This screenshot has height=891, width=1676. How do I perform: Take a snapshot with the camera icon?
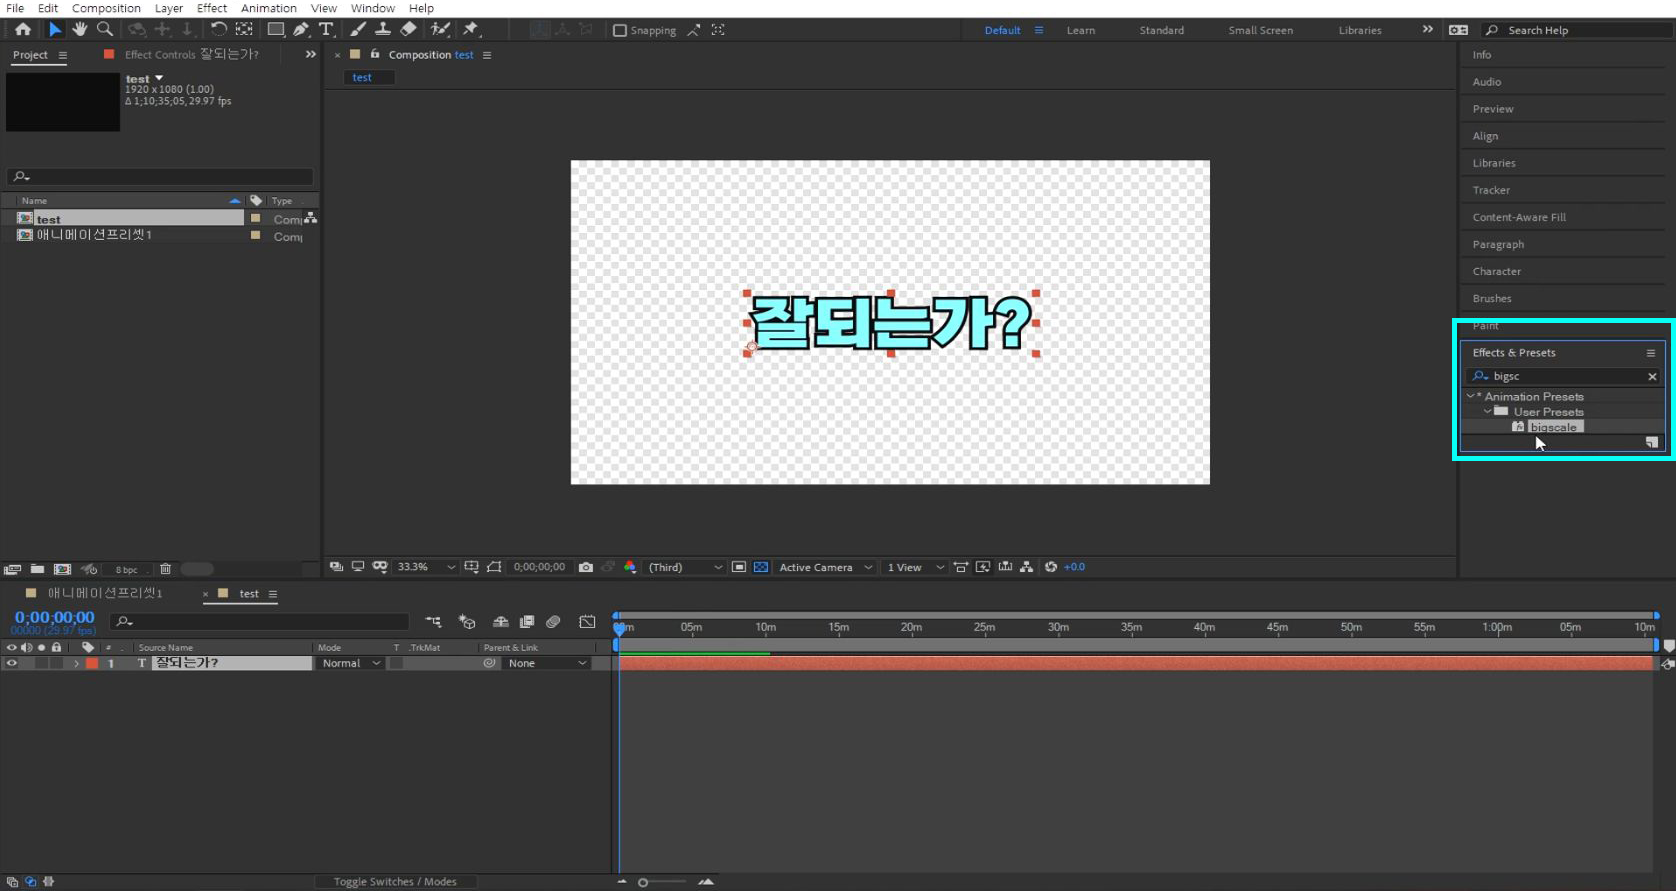tap(586, 567)
